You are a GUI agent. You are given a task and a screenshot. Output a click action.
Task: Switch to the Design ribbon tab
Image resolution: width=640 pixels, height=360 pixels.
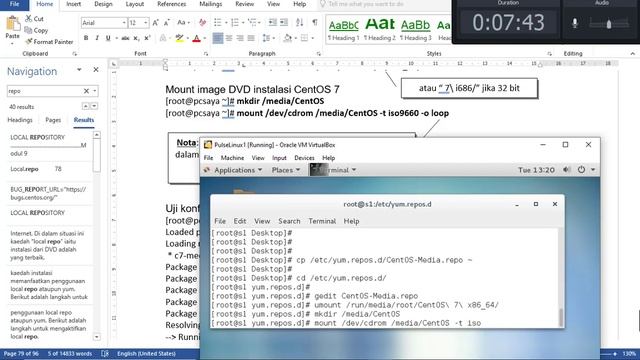(103, 4)
